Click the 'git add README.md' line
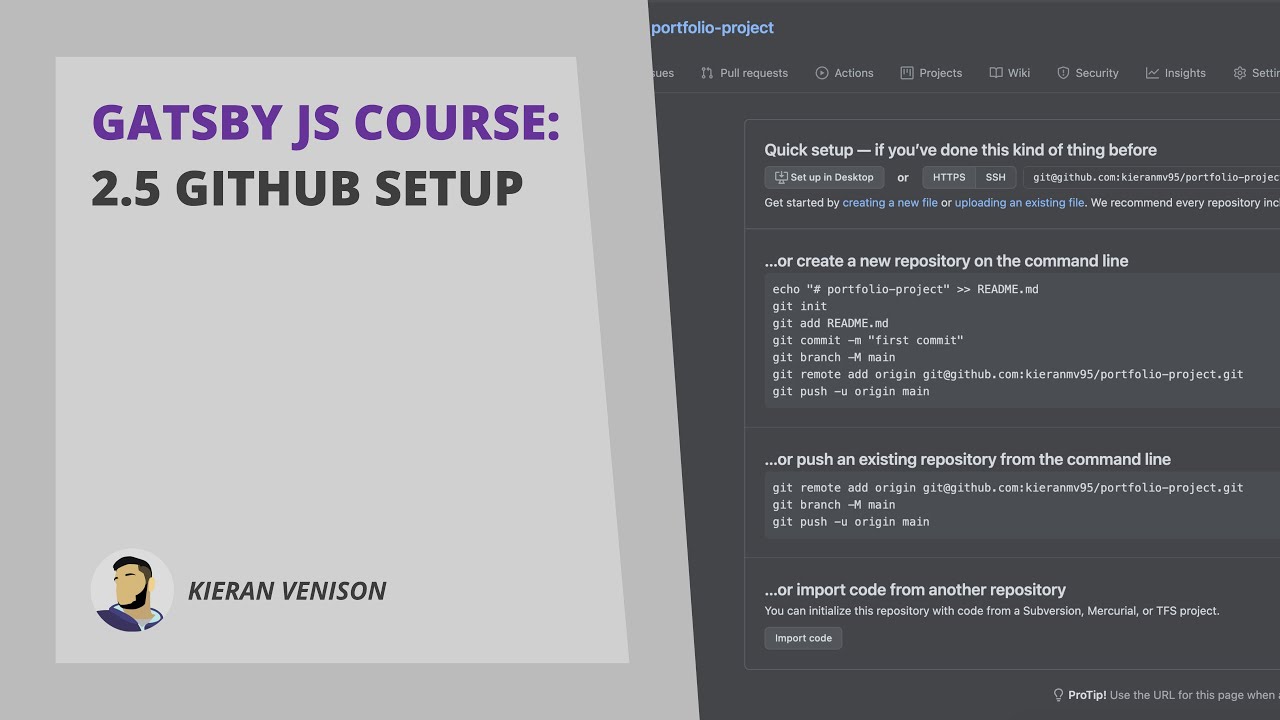This screenshot has width=1280, height=720. point(830,323)
